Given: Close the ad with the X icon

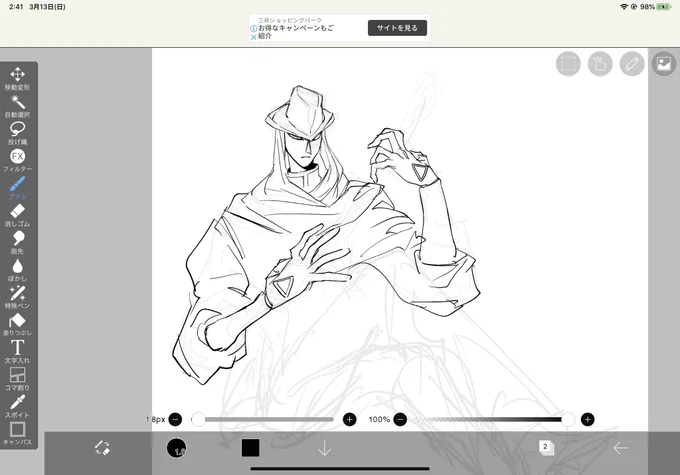Looking at the screenshot, I should point(254,37).
